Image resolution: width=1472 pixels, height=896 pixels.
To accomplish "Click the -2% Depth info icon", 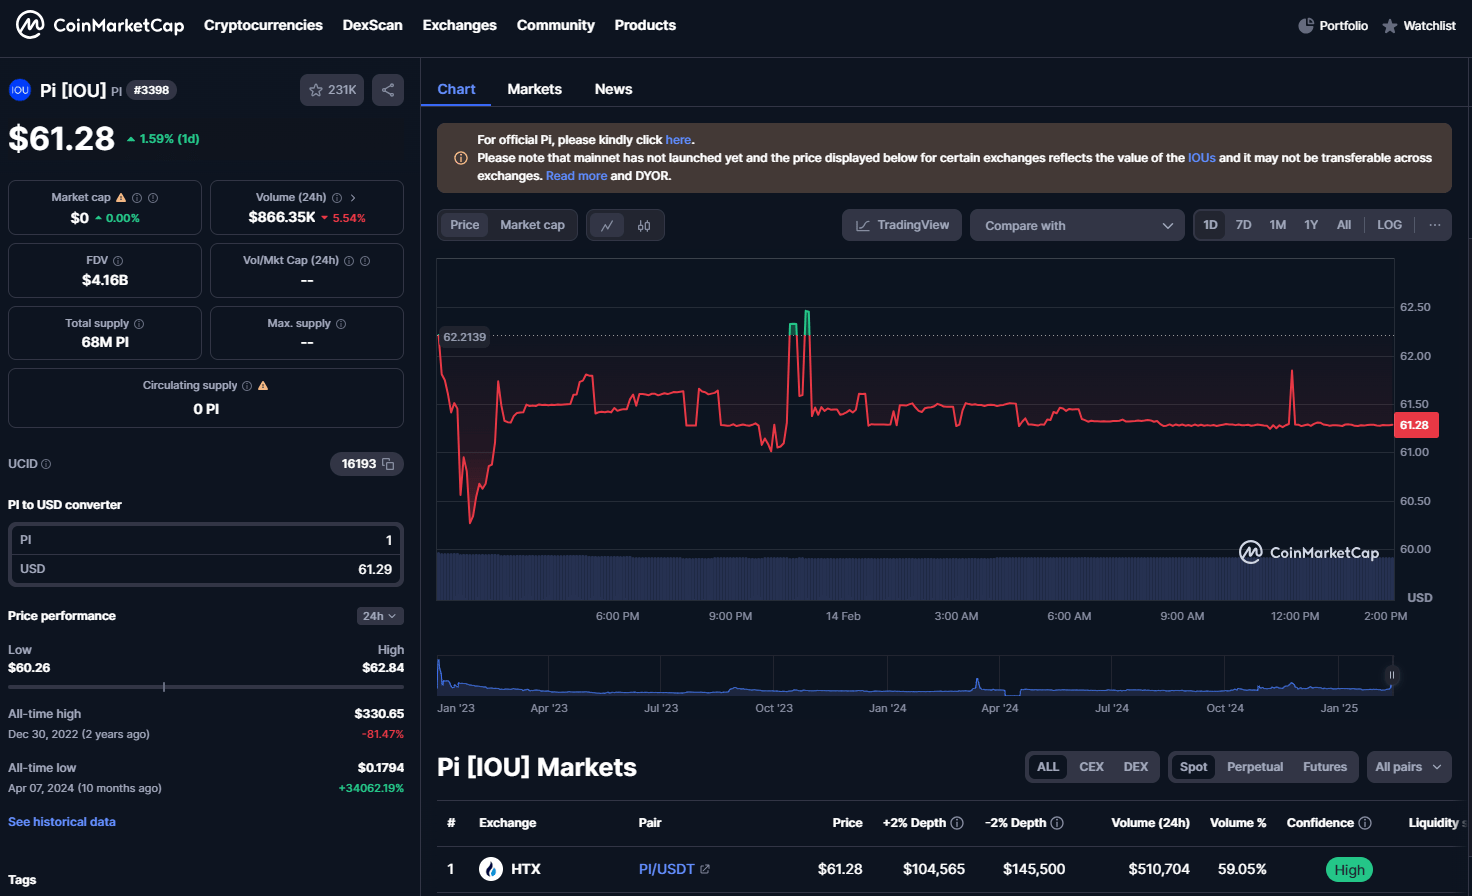I will coord(1057,823).
